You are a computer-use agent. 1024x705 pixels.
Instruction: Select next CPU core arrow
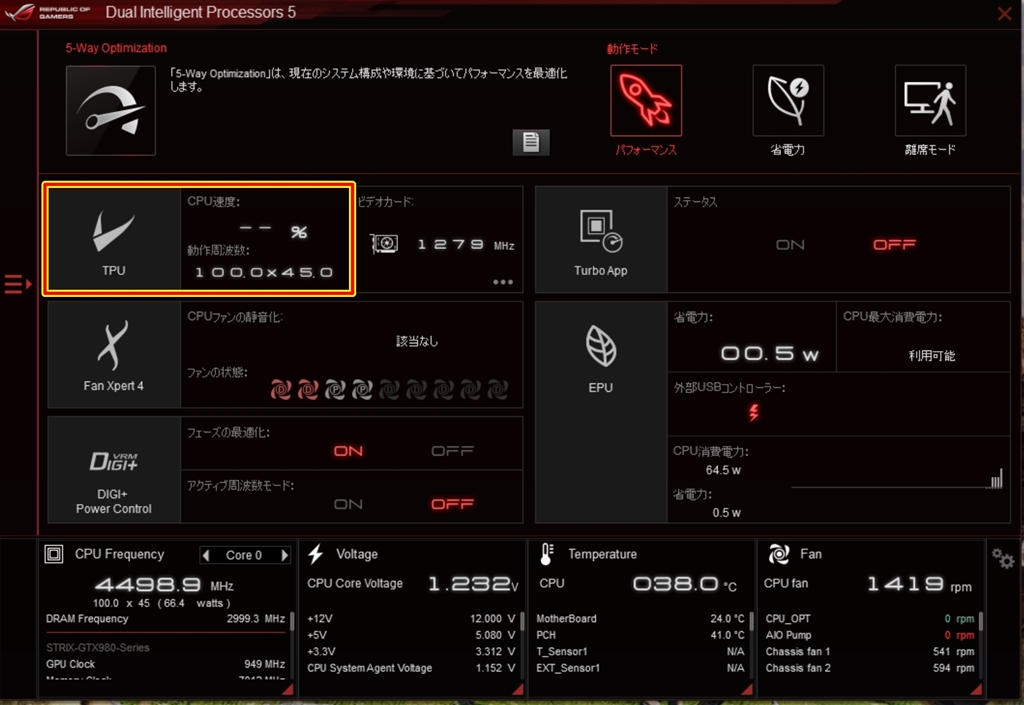(284, 555)
